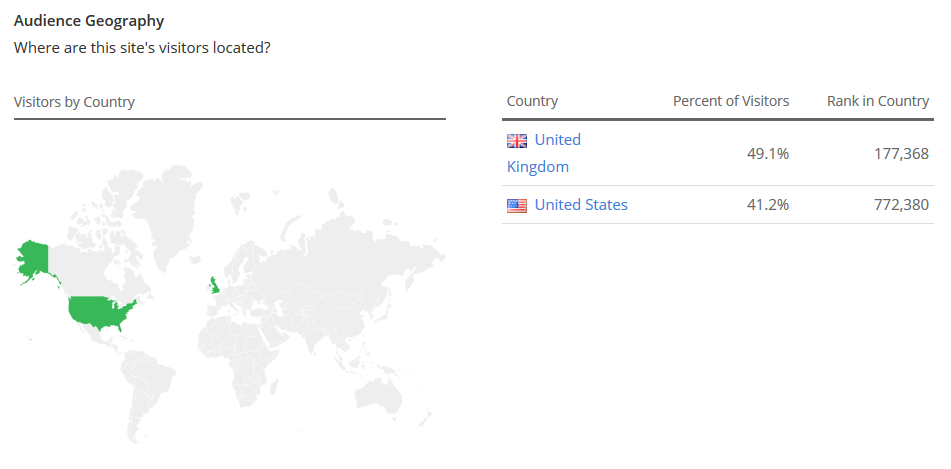951x469 pixels.
Task: Open the United Kingdom country link
Action: click(543, 153)
